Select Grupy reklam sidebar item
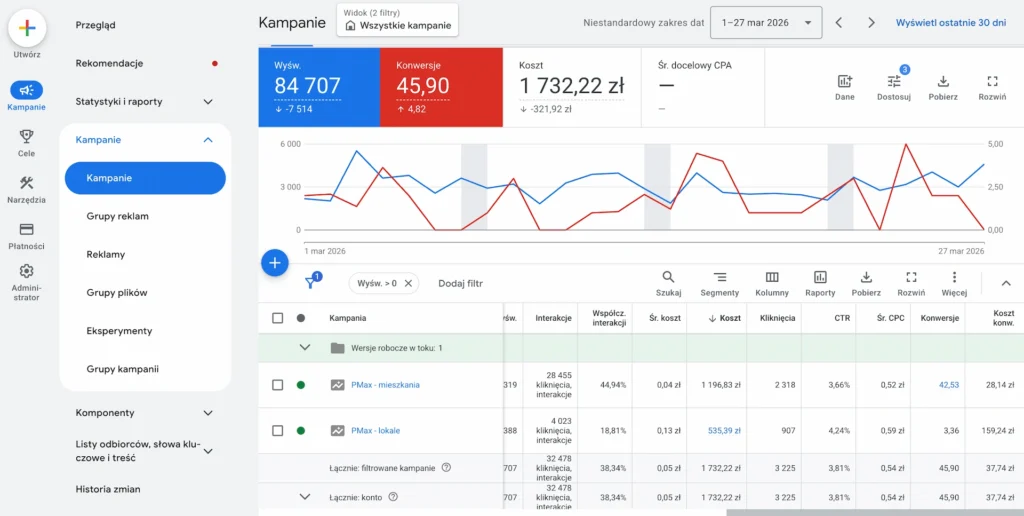1024x516 pixels. [x=118, y=216]
